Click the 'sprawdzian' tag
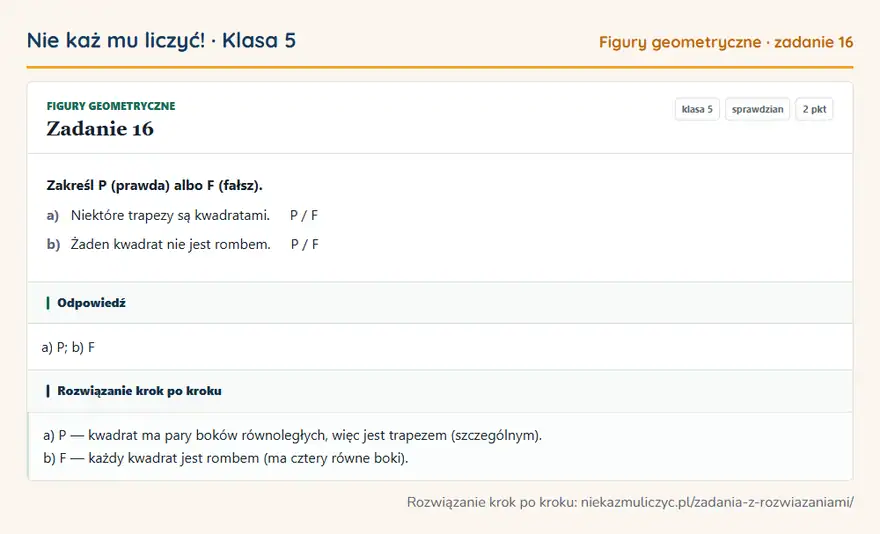The width and height of the screenshot is (880, 534). point(757,109)
